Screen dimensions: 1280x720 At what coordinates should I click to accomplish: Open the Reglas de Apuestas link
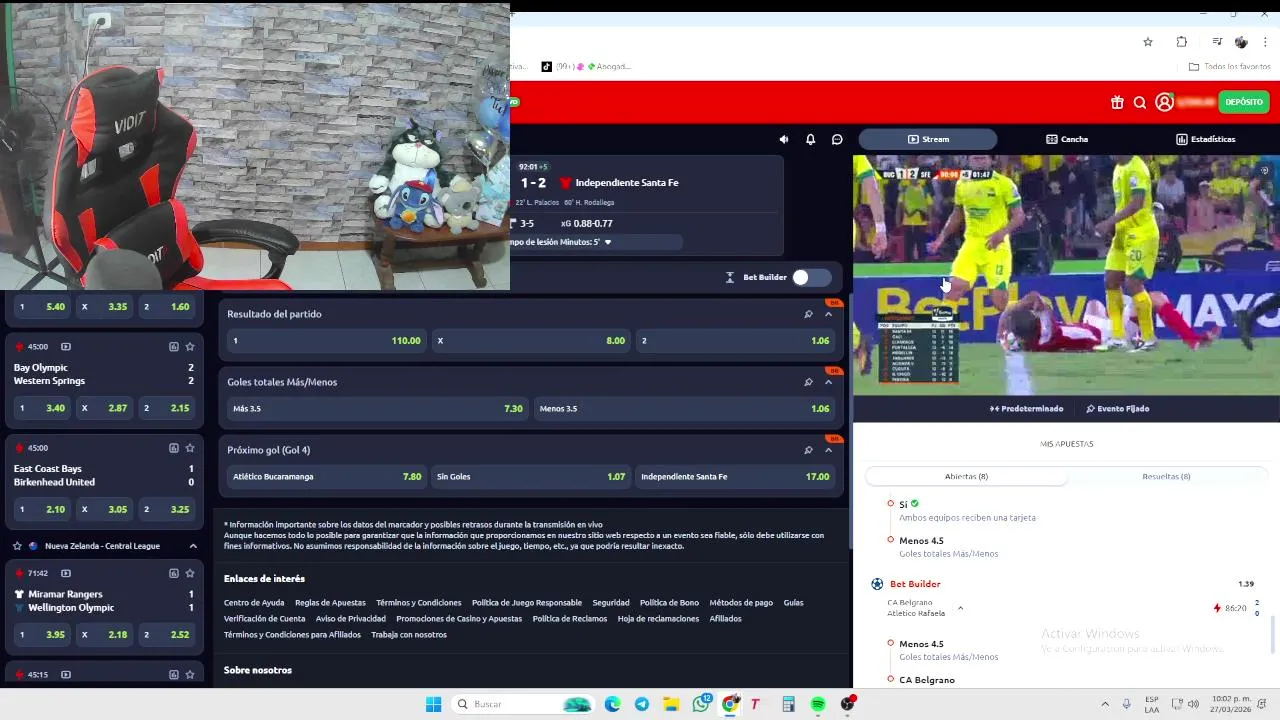pos(330,603)
